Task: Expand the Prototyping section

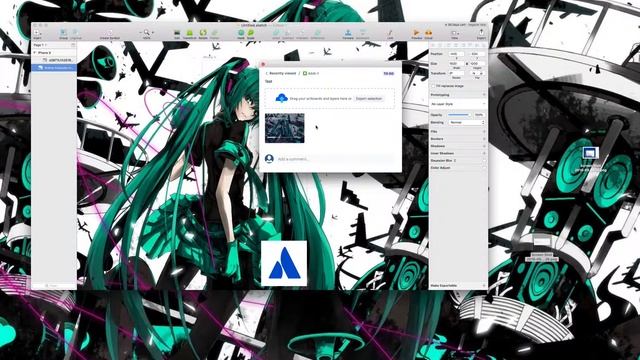Action: pyautogui.click(x=484, y=95)
